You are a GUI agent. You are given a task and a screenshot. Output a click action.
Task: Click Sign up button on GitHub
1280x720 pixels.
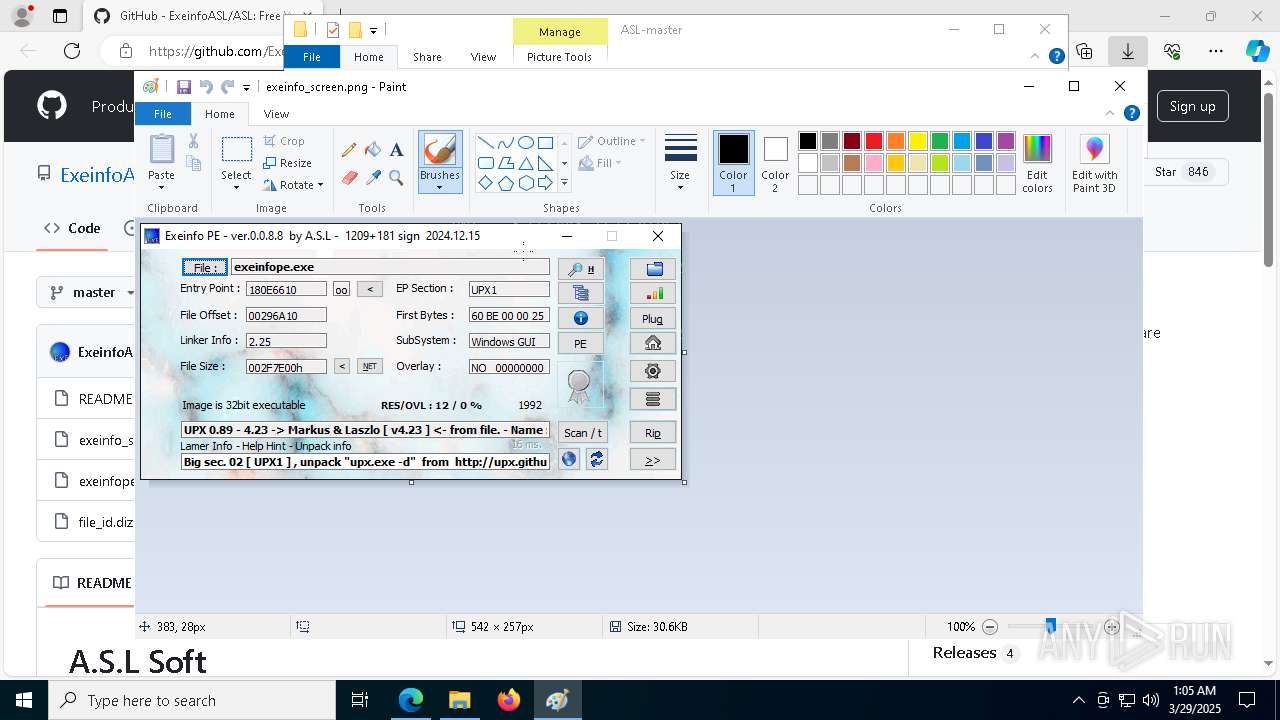coord(1192,106)
